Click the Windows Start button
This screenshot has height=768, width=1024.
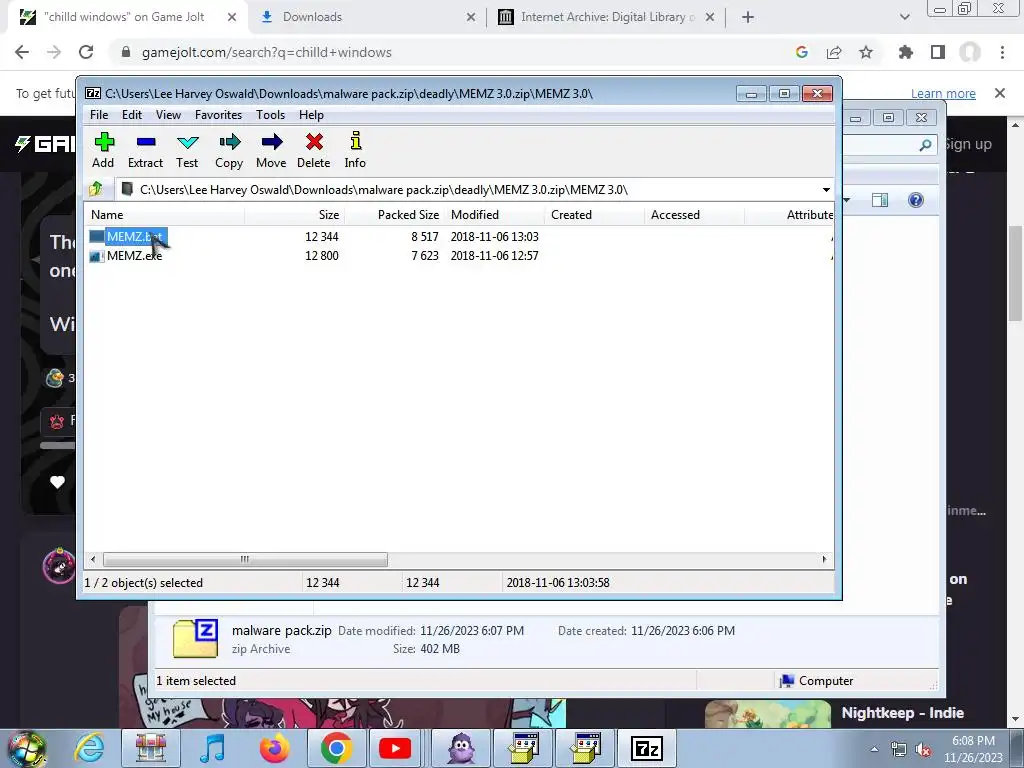pos(26,748)
